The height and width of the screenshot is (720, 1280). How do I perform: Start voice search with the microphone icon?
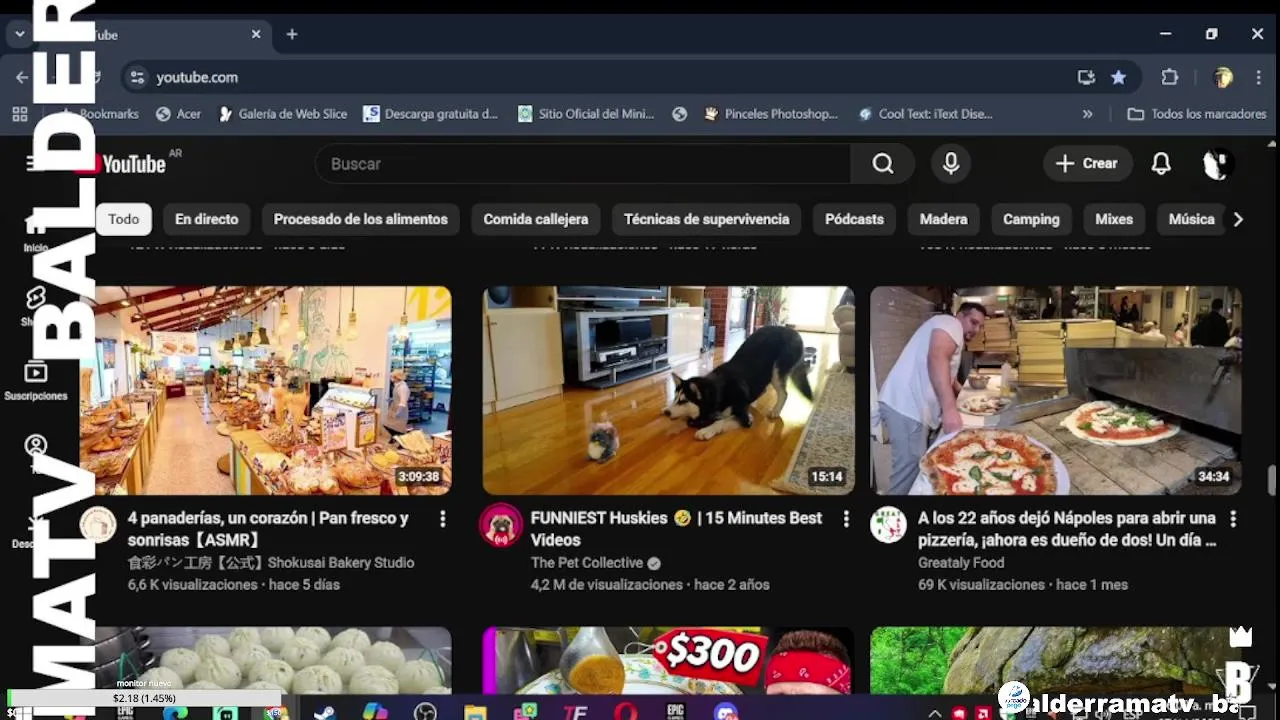951,164
